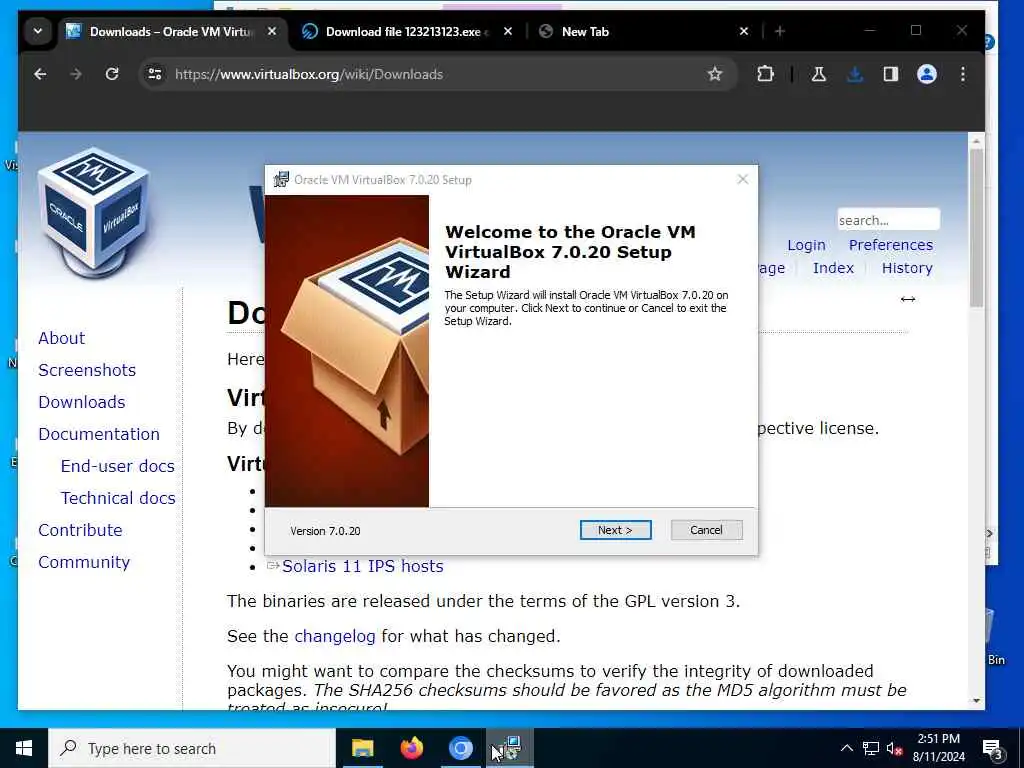This screenshot has height=768, width=1024.
Task: Open the taskbar clock and date
Action: [x=938, y=748]
